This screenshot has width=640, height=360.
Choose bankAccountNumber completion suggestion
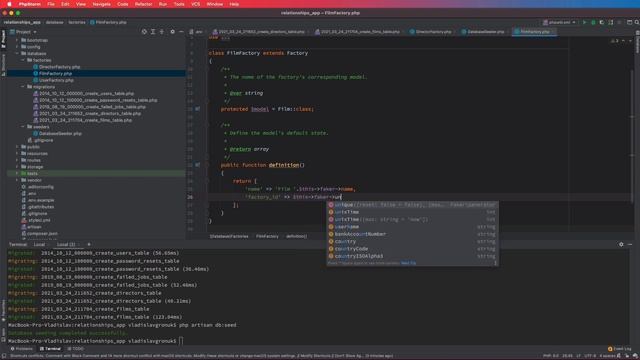(412, 234)
